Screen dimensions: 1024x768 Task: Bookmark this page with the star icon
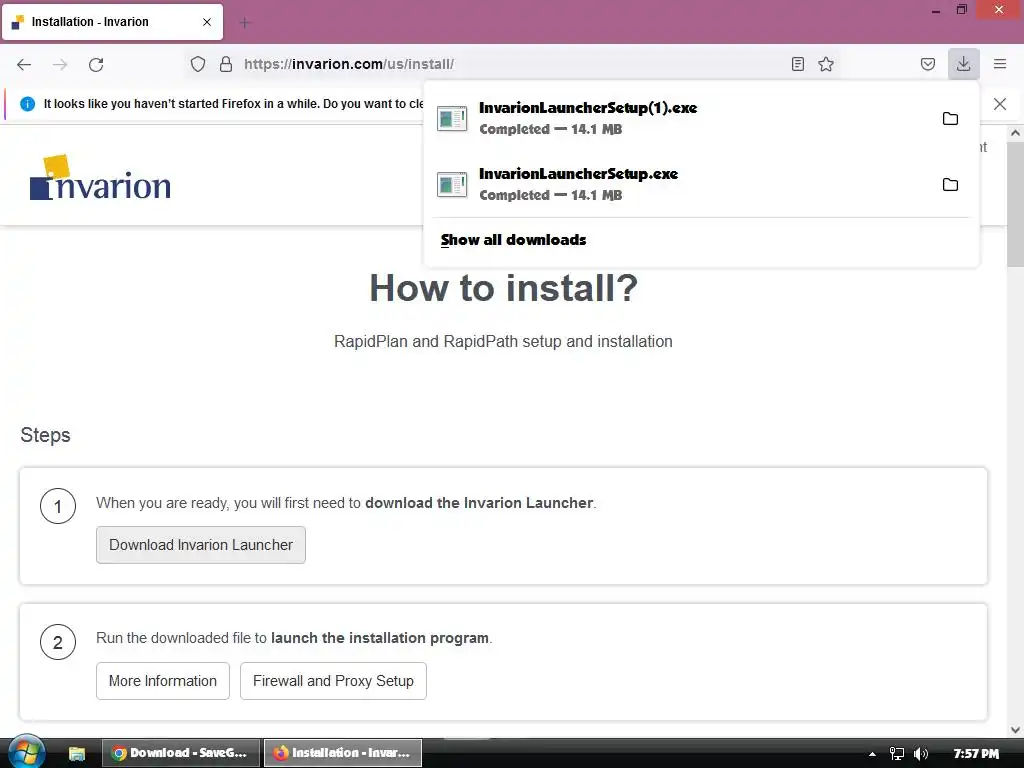tap(826, 64)
